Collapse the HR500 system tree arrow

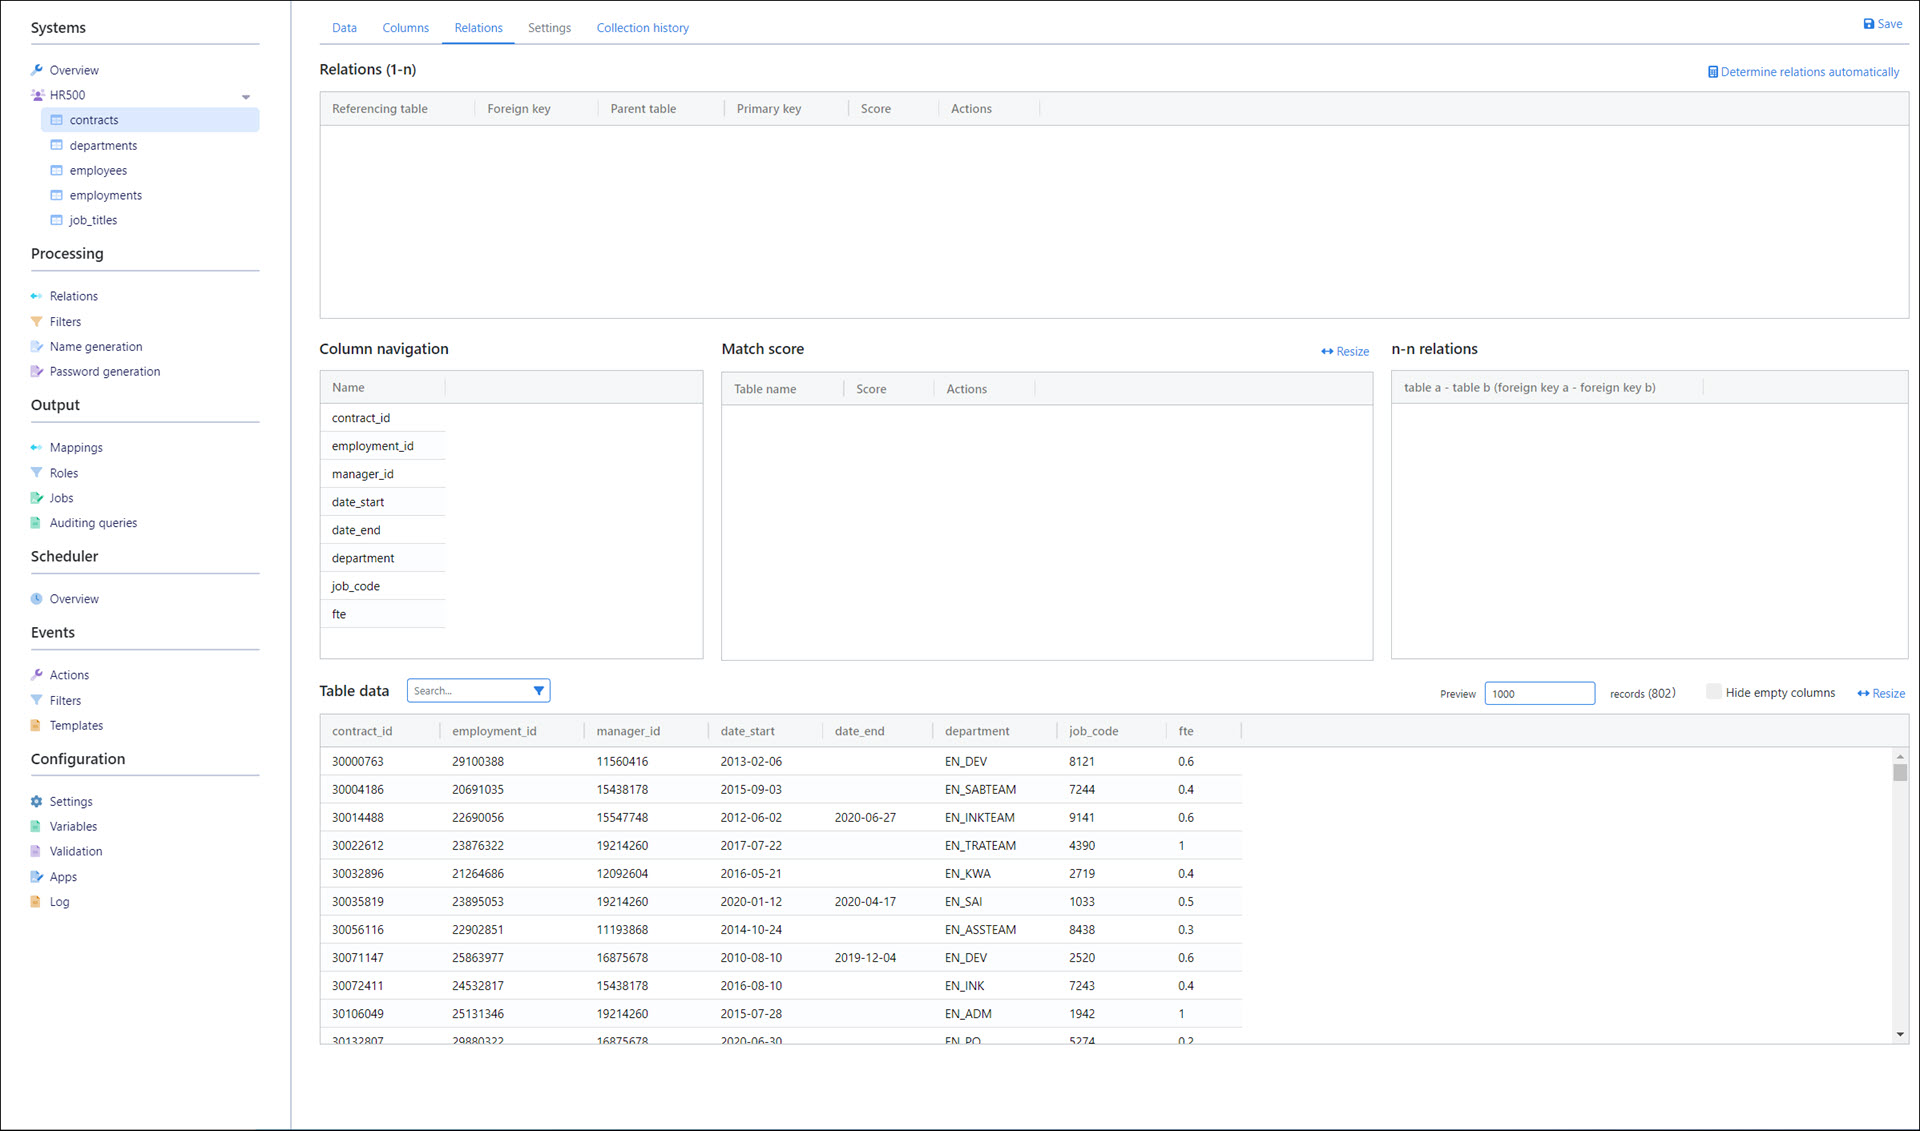coord(246,96)
